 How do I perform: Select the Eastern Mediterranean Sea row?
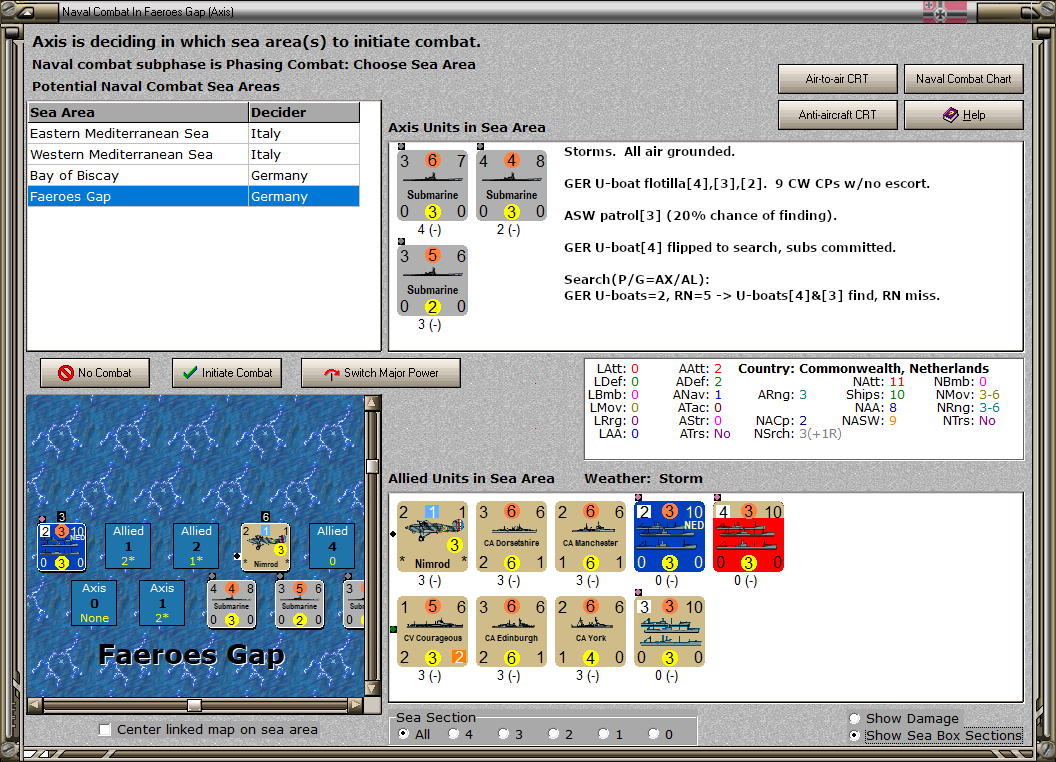click(194, 133)
